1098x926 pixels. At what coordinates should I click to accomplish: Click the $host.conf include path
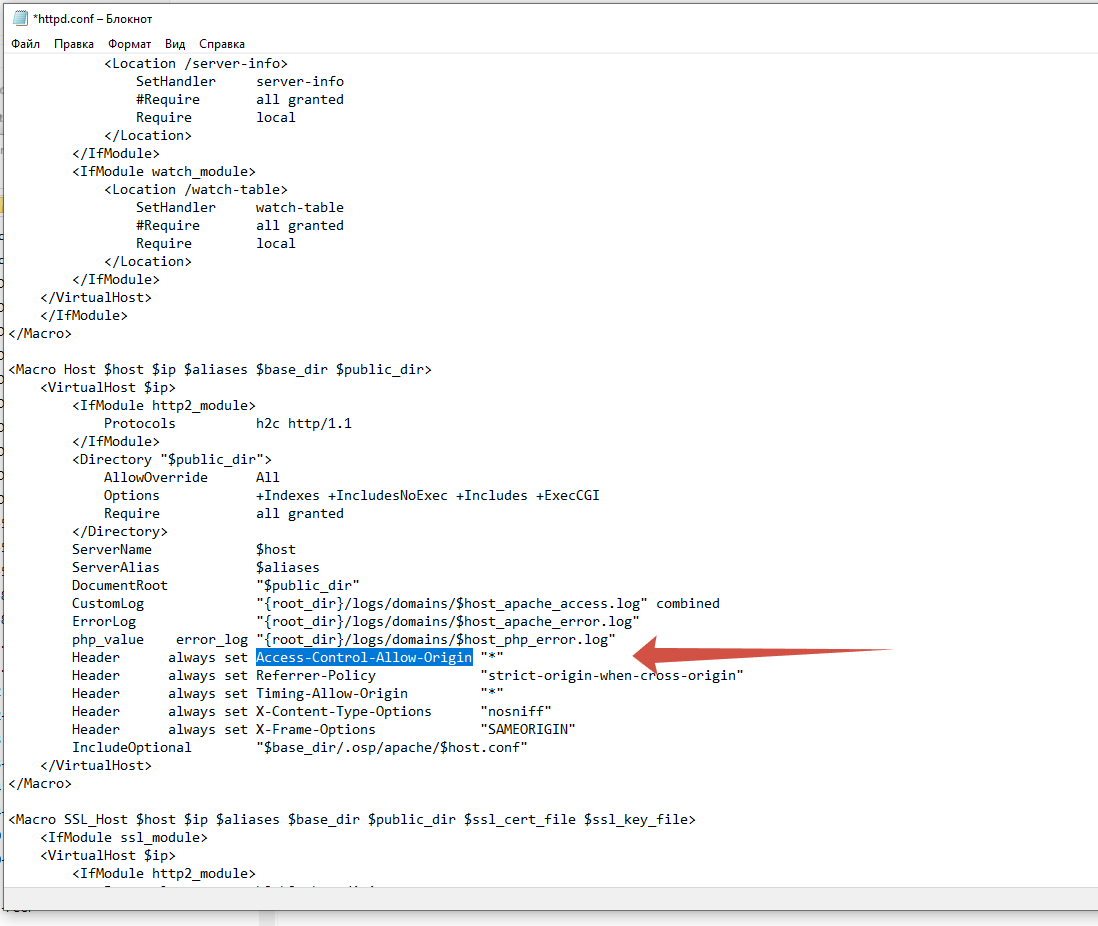pyautogui.click(x=391, y=748)
